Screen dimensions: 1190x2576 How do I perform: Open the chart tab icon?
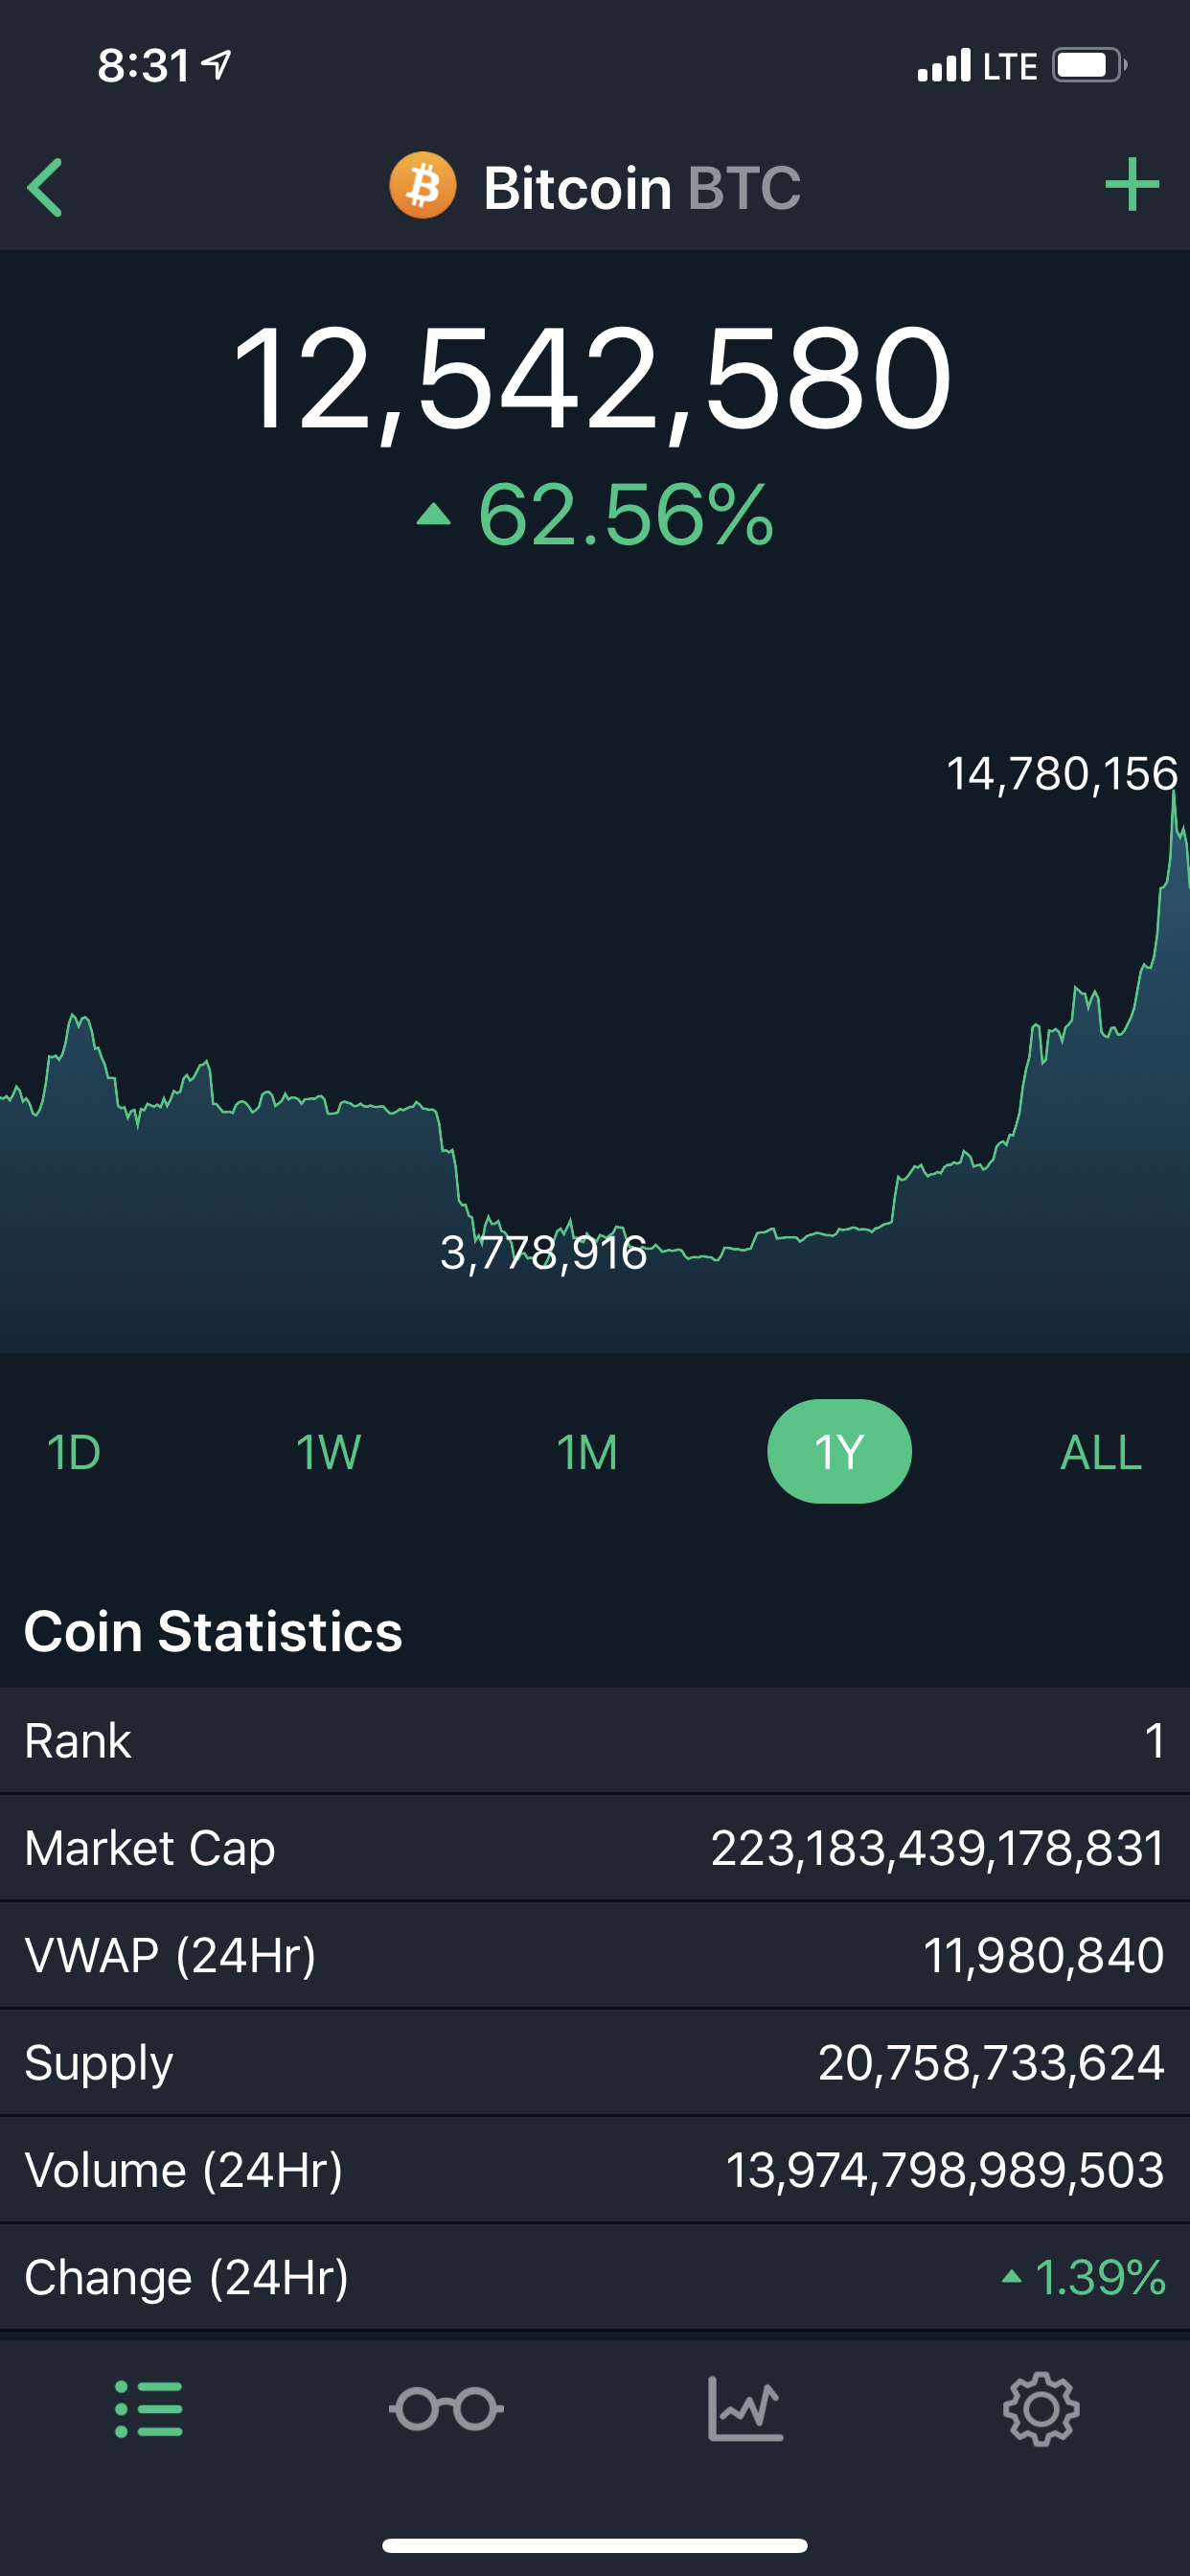point(745,2409)
